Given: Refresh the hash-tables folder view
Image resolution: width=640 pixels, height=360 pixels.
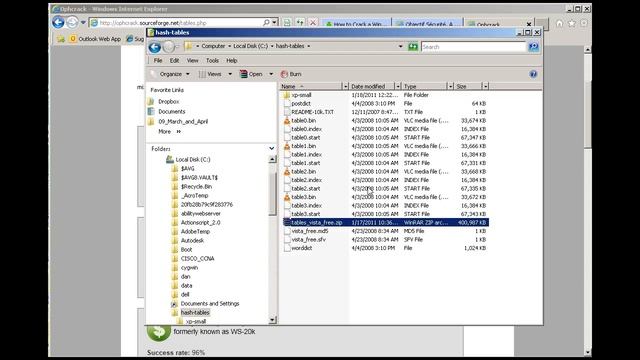Looking at the screenshot, I should coord(413,47).
